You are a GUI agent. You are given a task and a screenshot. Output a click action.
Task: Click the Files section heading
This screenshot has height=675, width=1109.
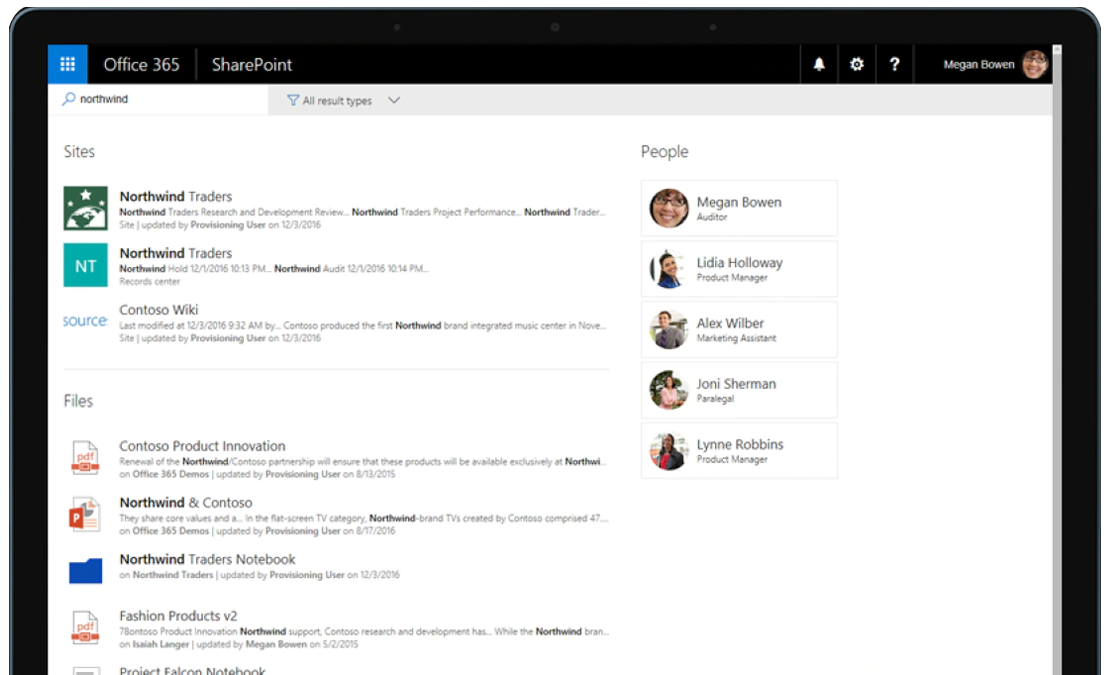tap(79, 401)
